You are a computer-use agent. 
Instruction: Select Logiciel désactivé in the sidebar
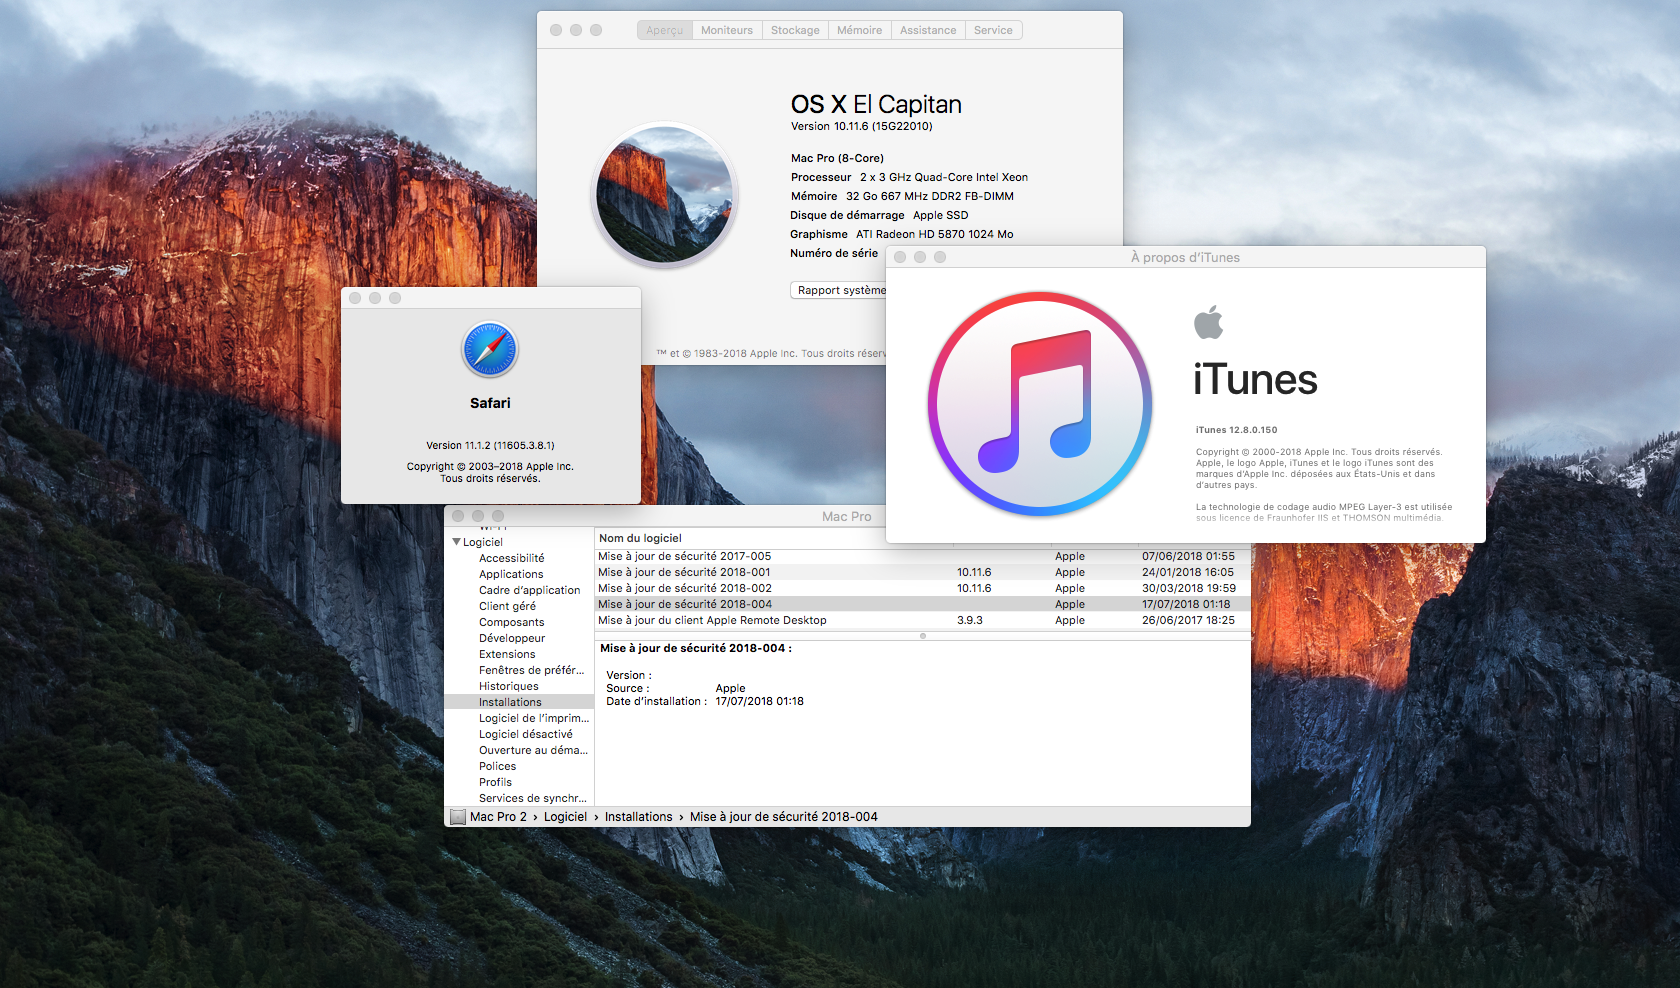coord(526,734)
